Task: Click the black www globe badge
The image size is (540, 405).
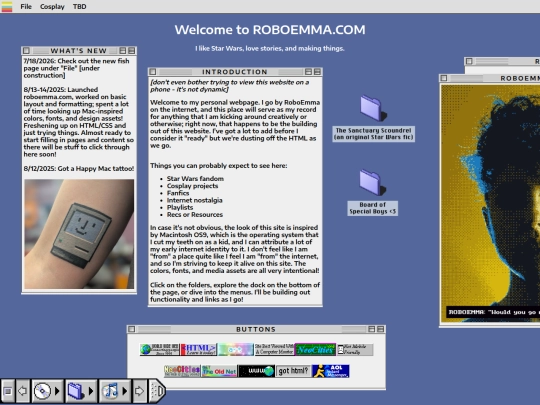Action: [x=257, y=371]
